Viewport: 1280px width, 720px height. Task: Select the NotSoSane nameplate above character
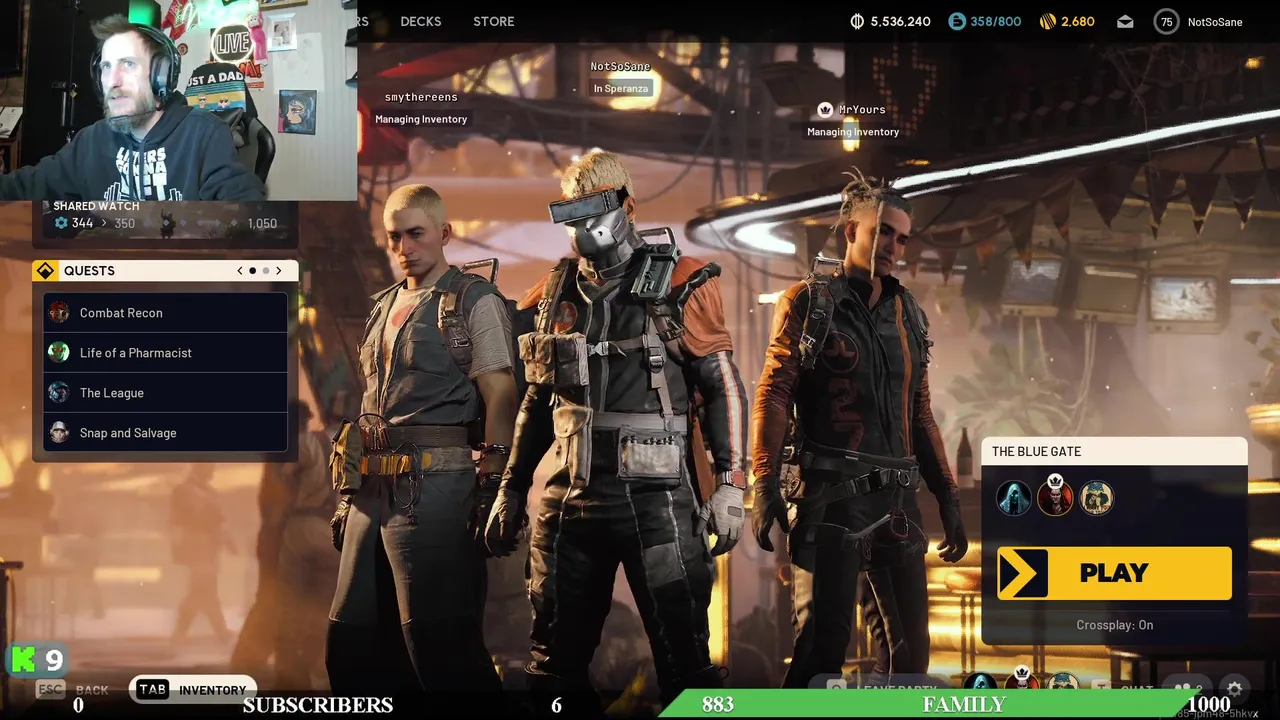[x=620, y=66]
